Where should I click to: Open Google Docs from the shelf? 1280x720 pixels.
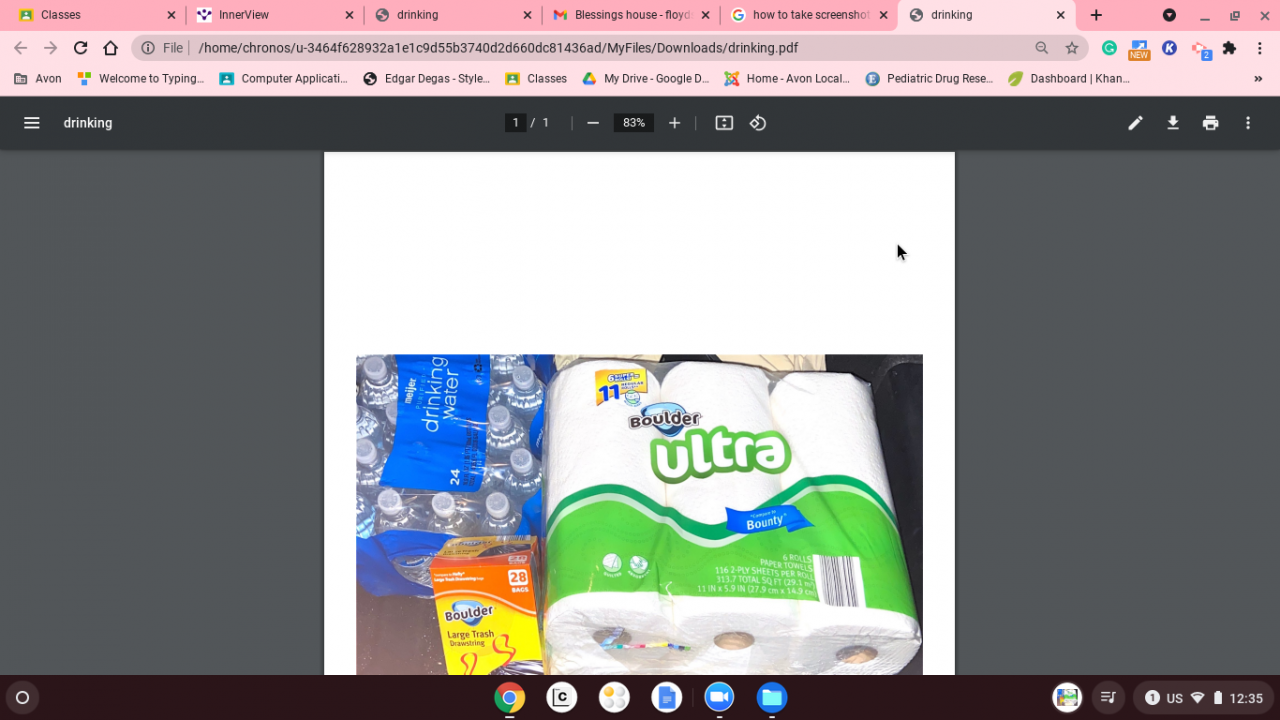click(x=667, y=697)
